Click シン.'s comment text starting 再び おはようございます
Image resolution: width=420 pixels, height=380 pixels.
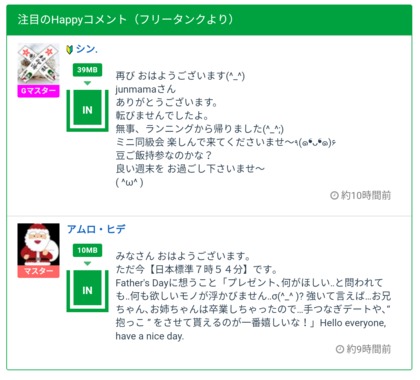click(x=225, y=129)
